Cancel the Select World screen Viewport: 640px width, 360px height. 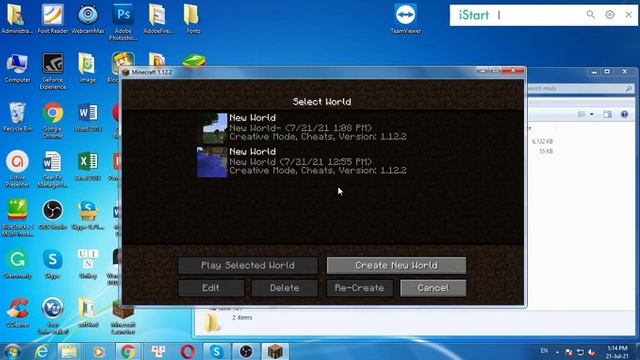click(x=433, y=288)
